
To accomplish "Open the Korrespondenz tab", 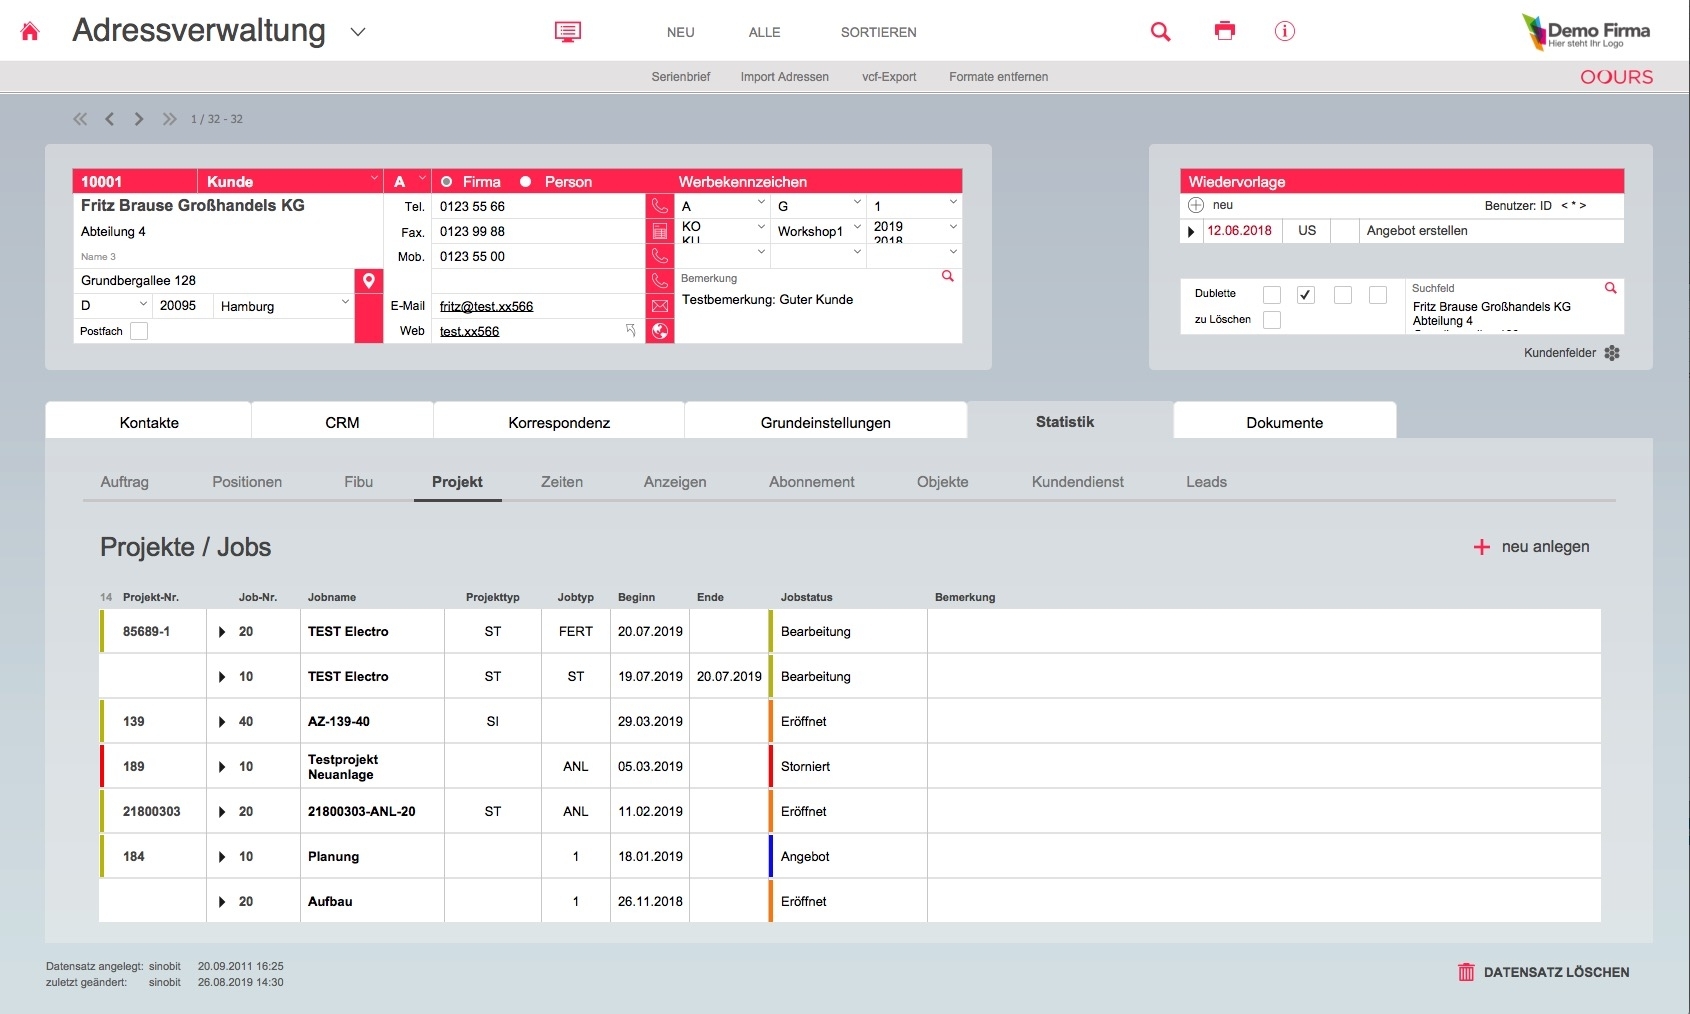I will (x=559, y=422).
